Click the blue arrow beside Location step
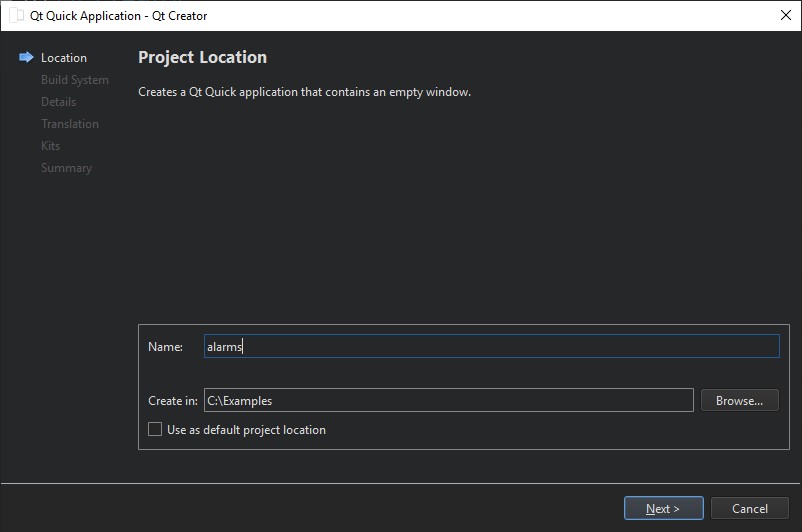Screen dimensions: 802x532 (26, 58)
